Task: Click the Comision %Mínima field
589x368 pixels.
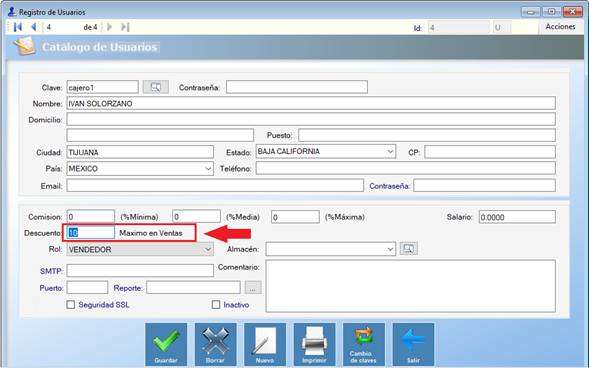Action: 91,217
